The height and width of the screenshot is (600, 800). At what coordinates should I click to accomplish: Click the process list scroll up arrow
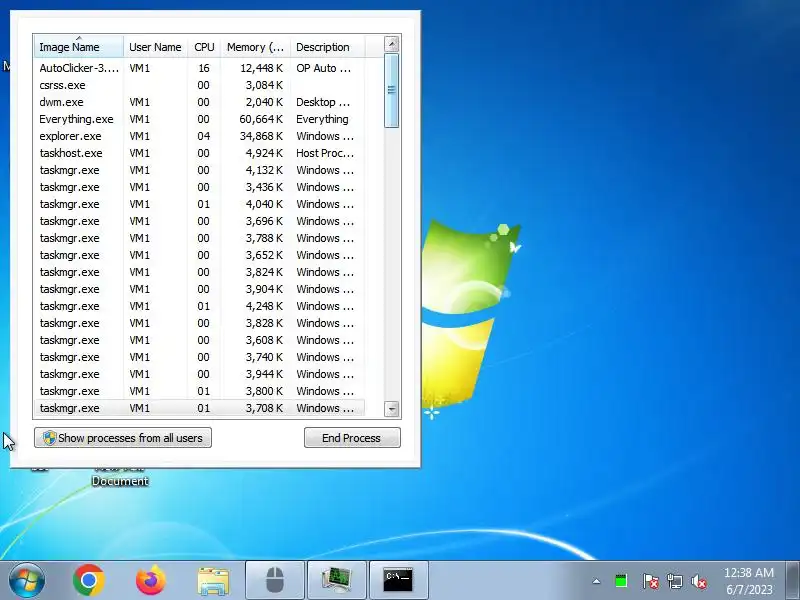pyautogui.click(x=392, y=44)
